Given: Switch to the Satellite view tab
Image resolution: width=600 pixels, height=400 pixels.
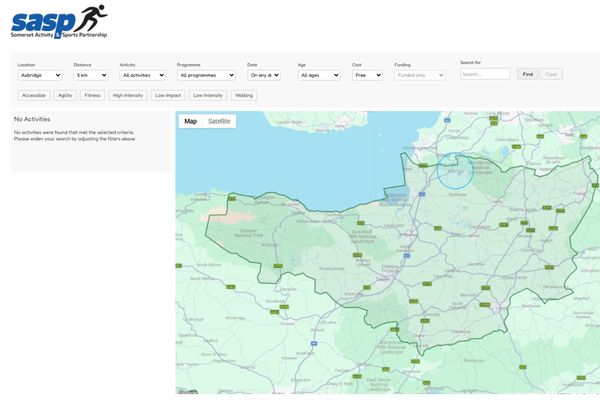Looking at the screenshot, I should pos(219,121).
